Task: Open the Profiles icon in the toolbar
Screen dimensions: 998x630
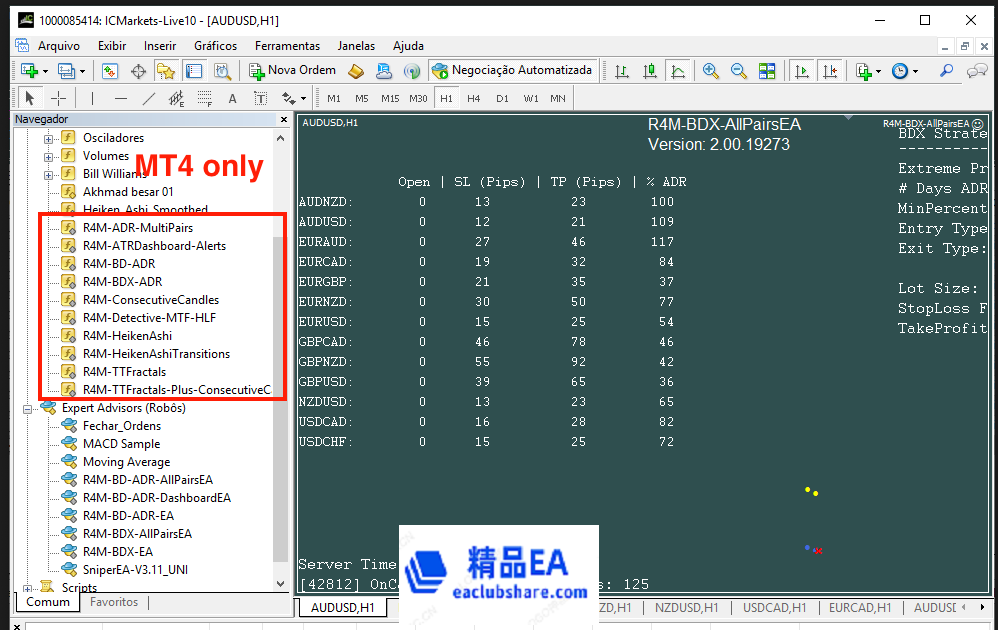Action: [66, 71]
